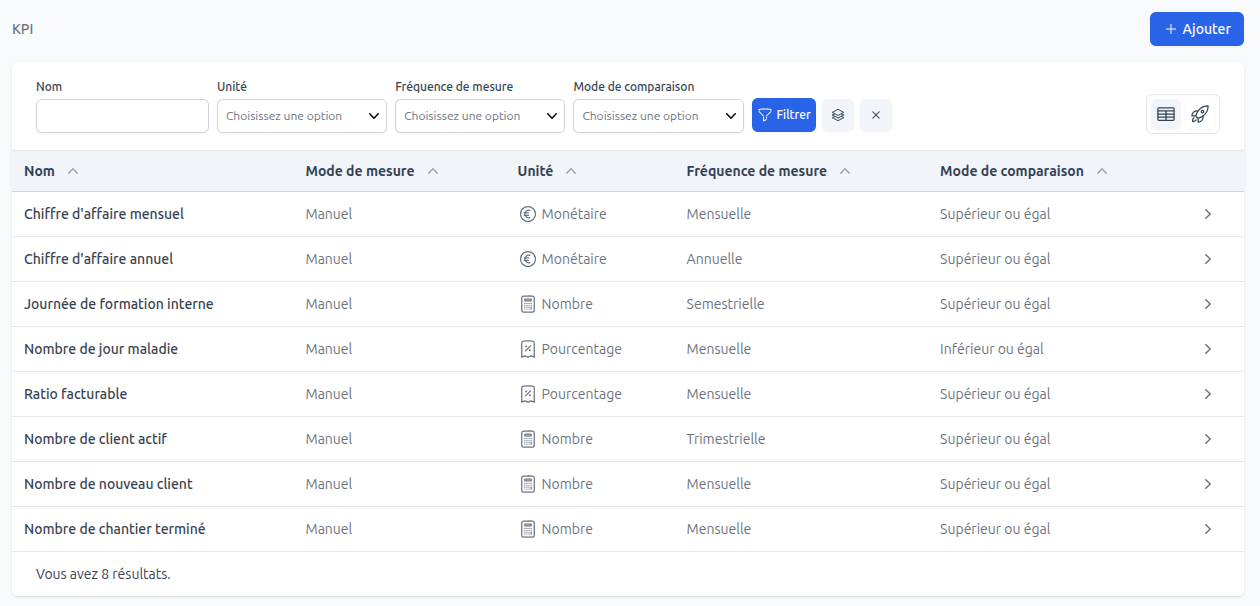Apply filters with the Filtrer button
1260x606 pixels.
click(x=784, y=115)
